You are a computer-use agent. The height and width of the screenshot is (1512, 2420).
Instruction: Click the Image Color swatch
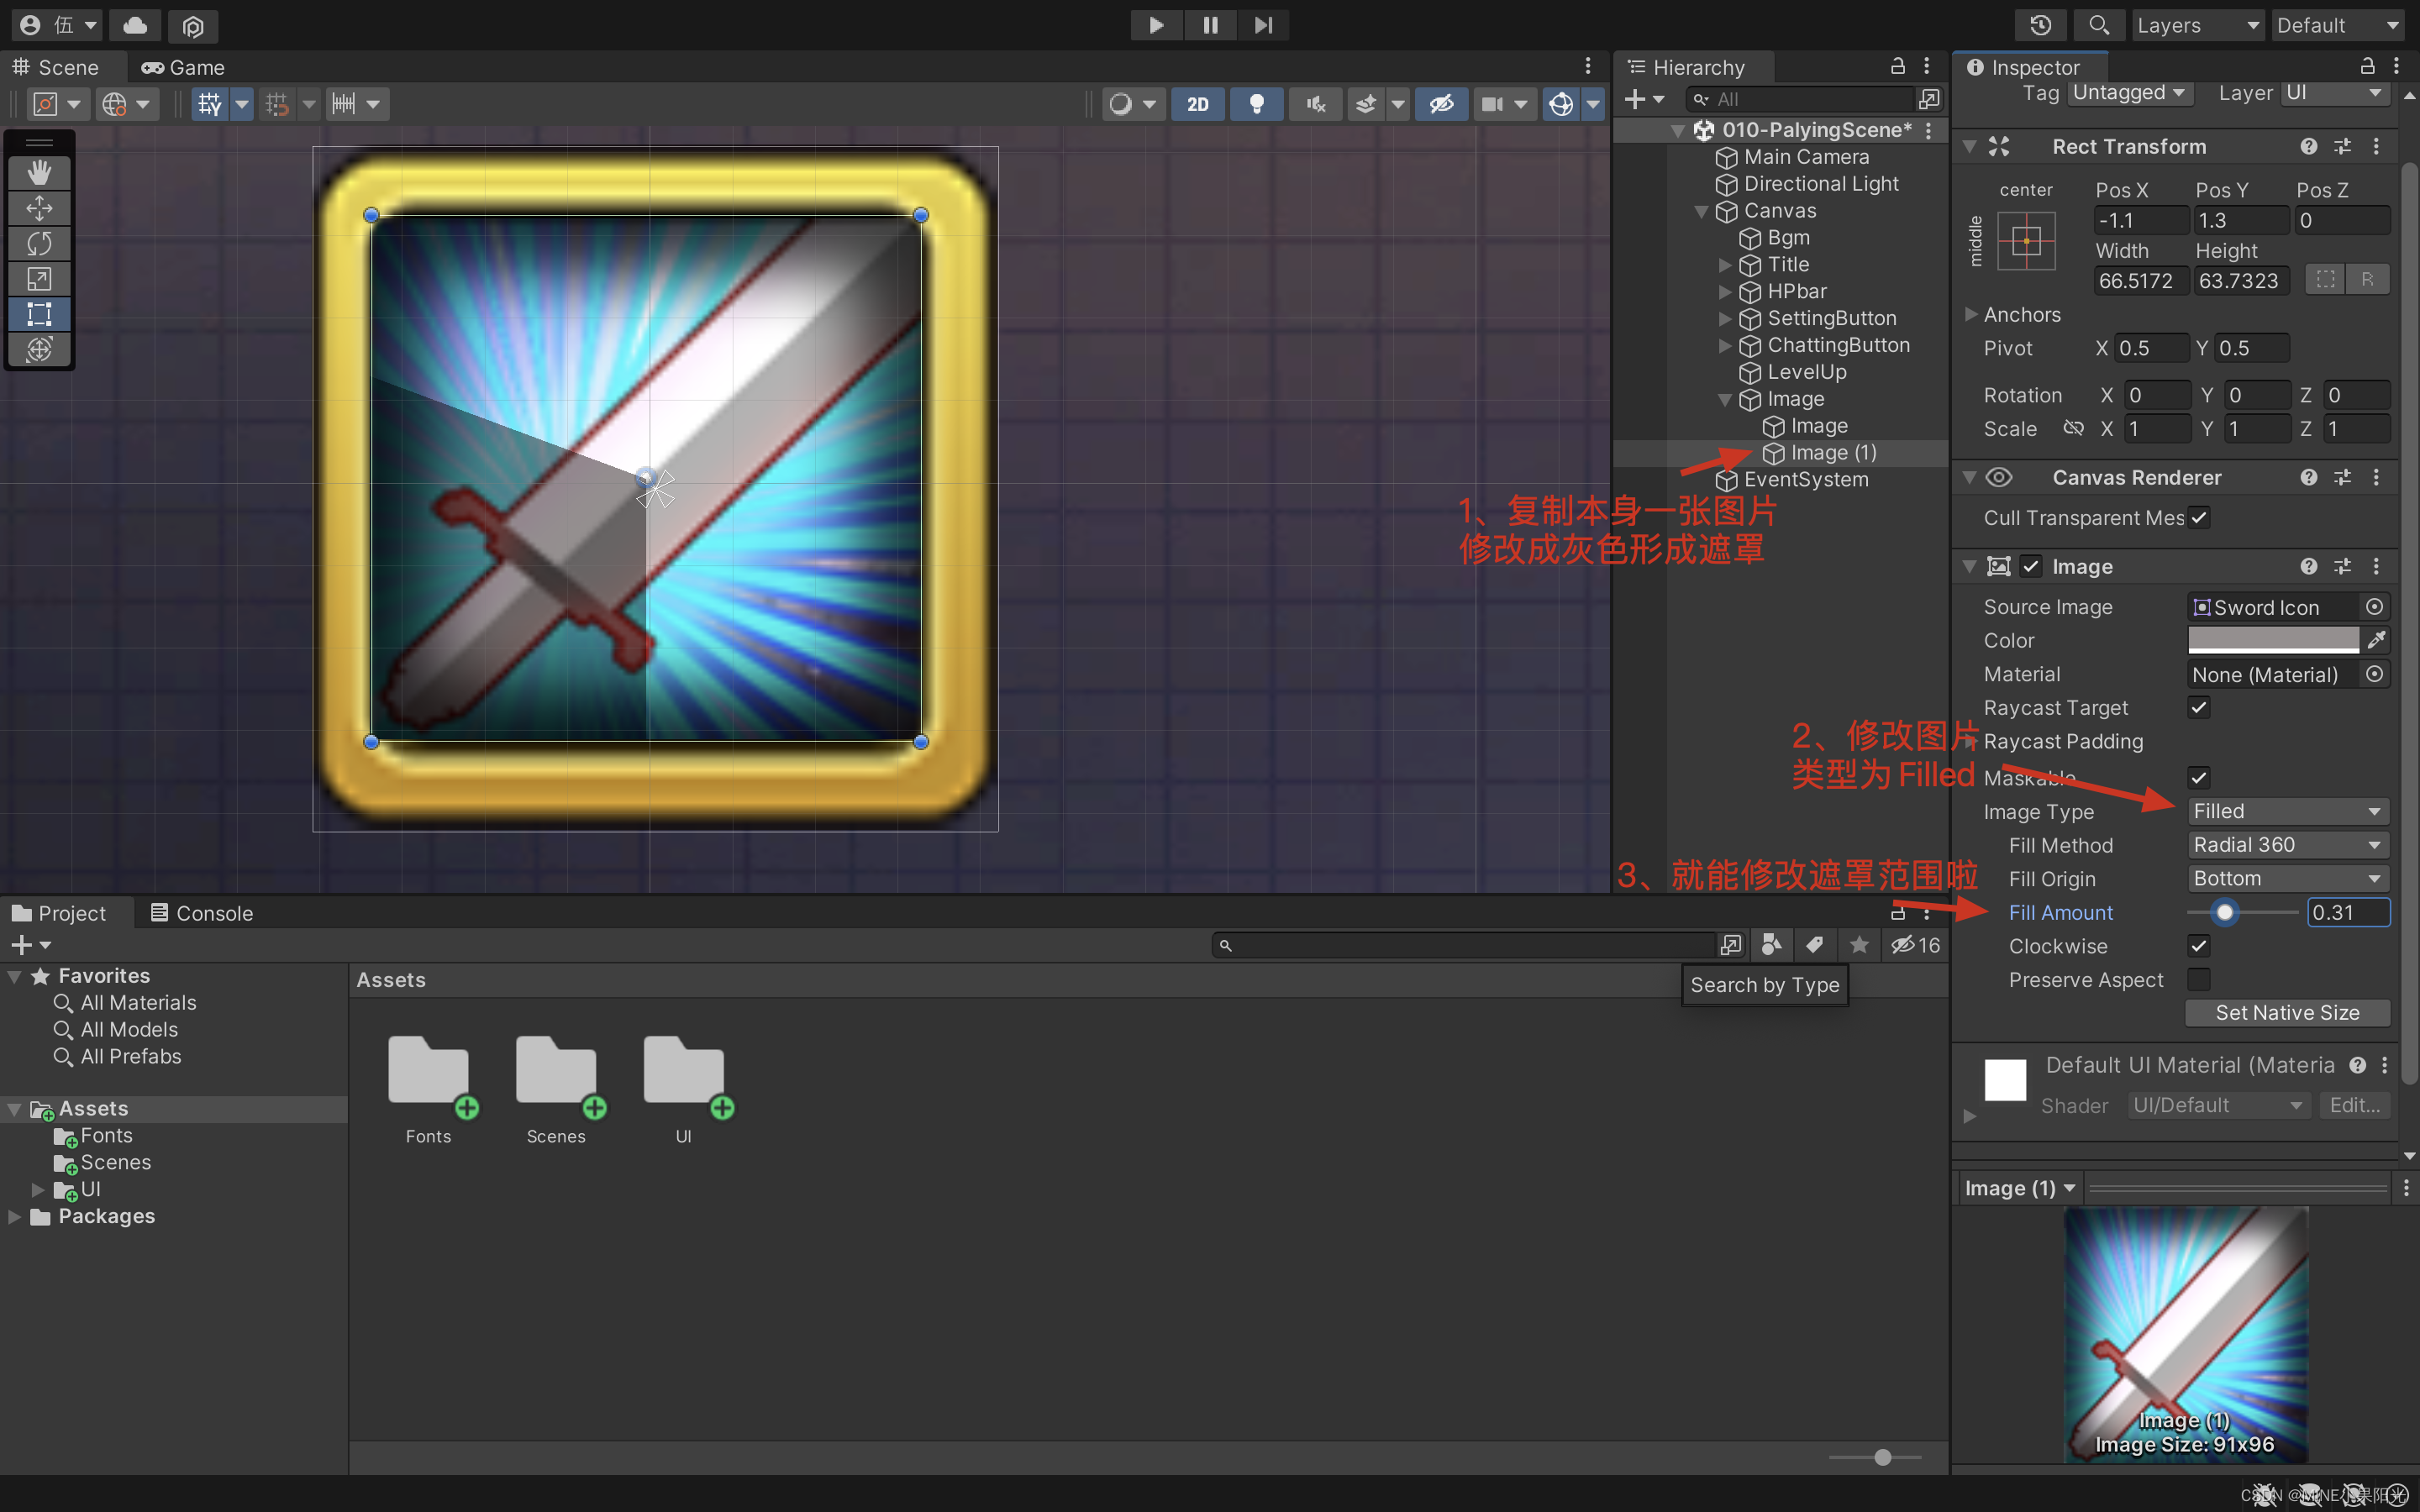[2272, 640]
